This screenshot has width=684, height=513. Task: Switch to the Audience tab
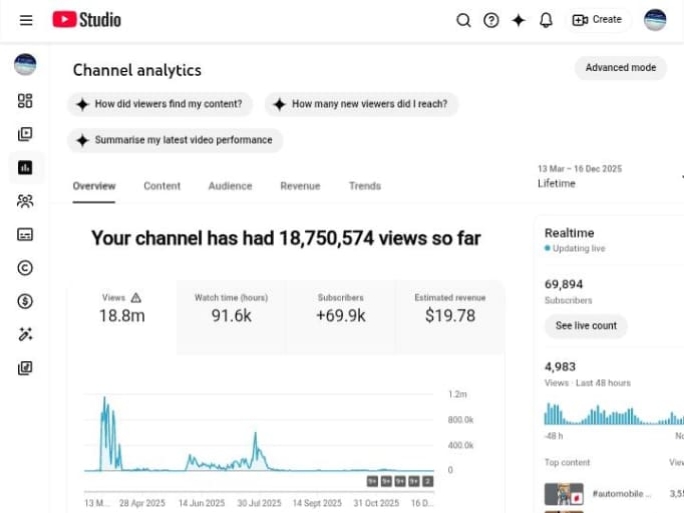(230, 186)
